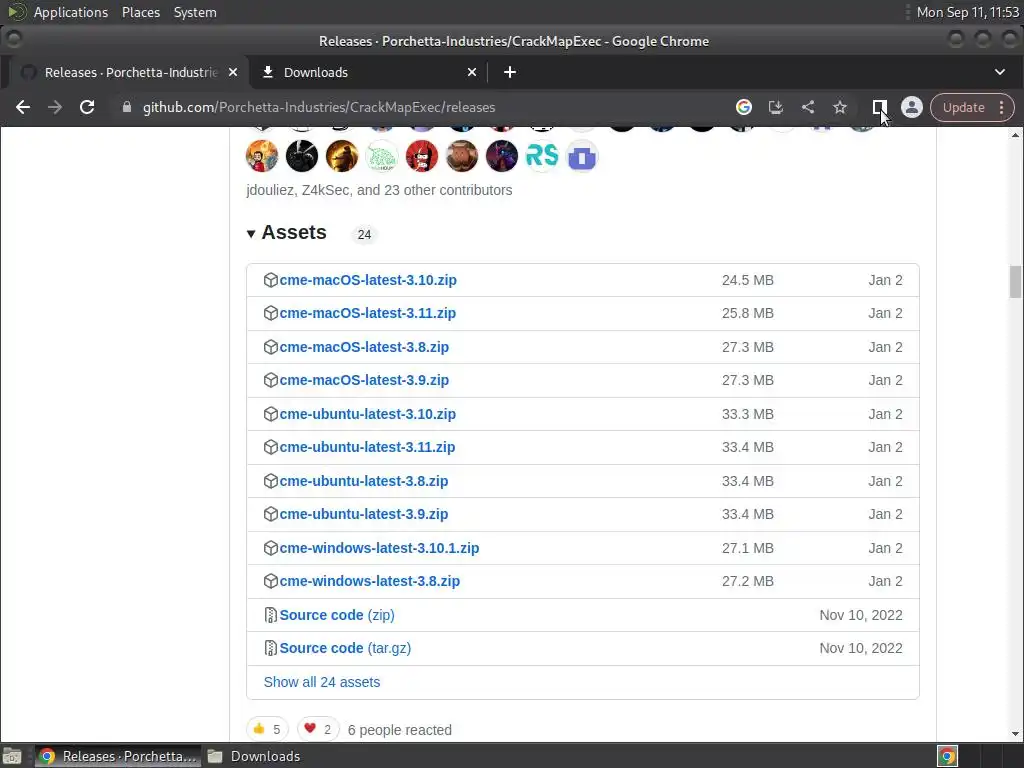Click the address bar URL field
This screenshot has height=768, width=1024.
coord(418,107)
